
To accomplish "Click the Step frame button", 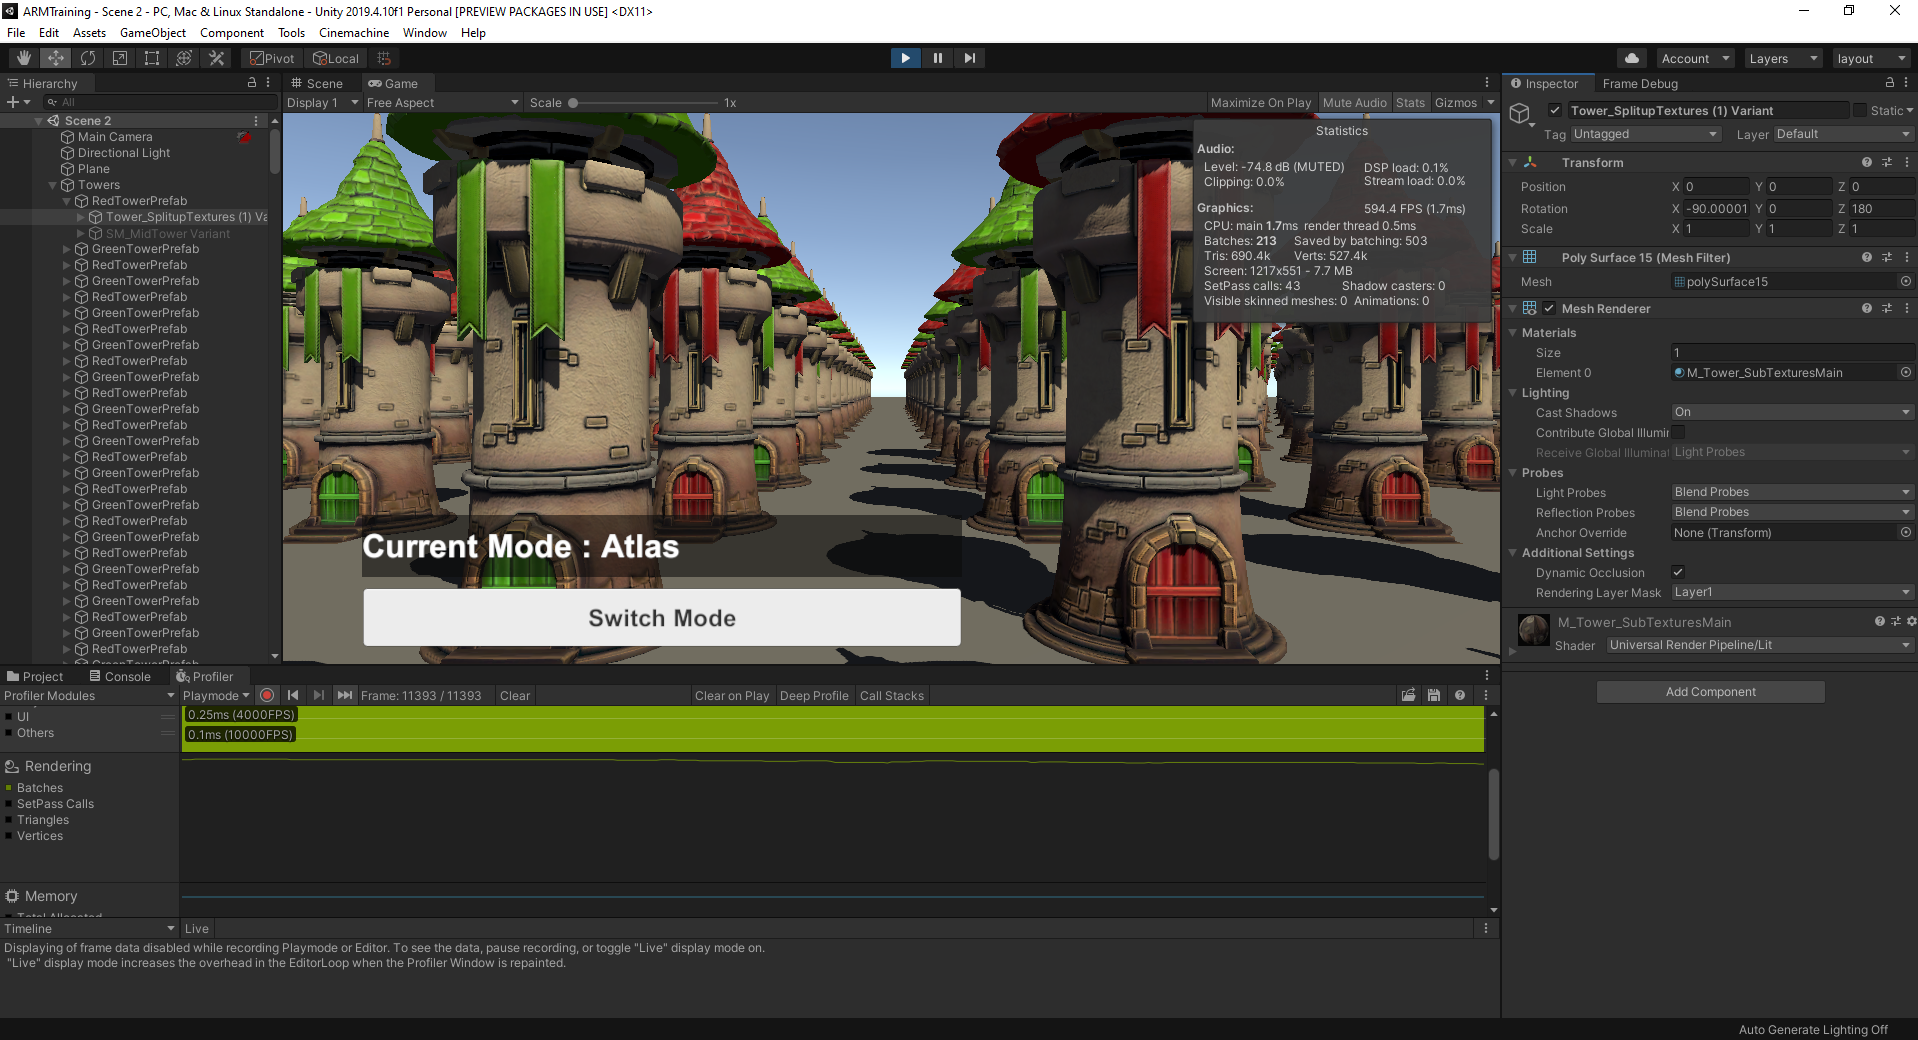I will [x=969, y=58].
